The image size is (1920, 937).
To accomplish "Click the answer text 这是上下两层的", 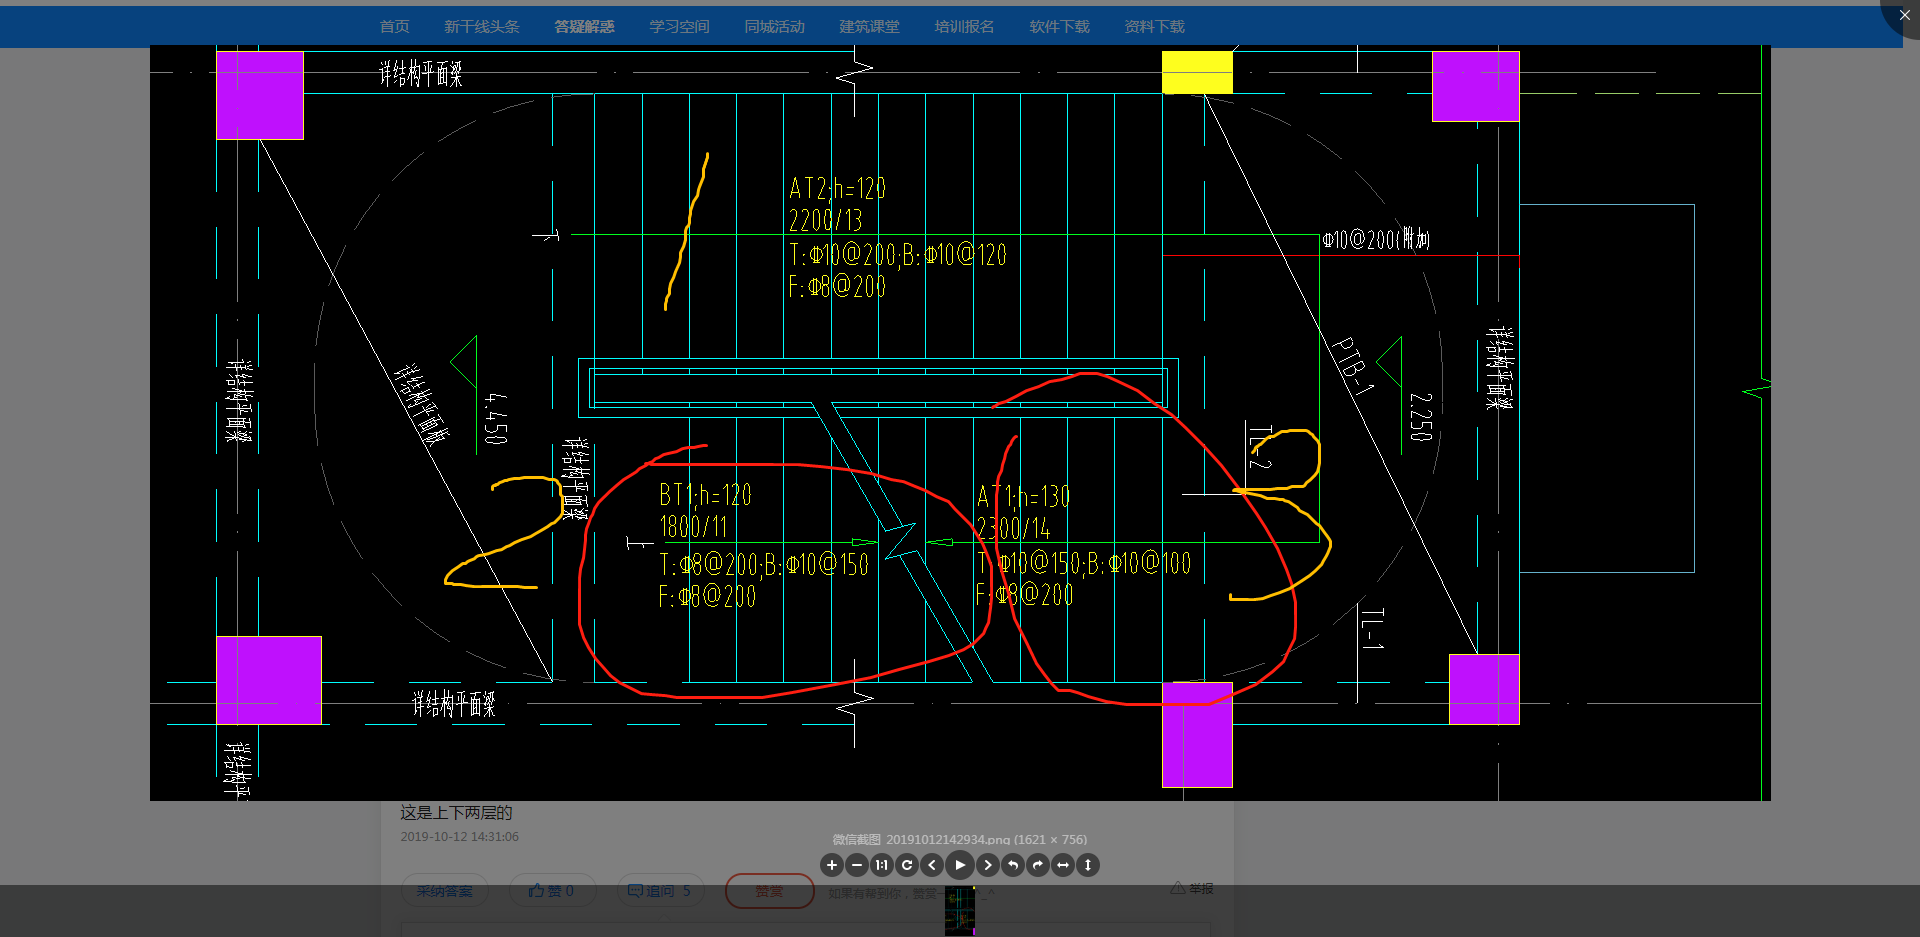I will tap(456, 813).
